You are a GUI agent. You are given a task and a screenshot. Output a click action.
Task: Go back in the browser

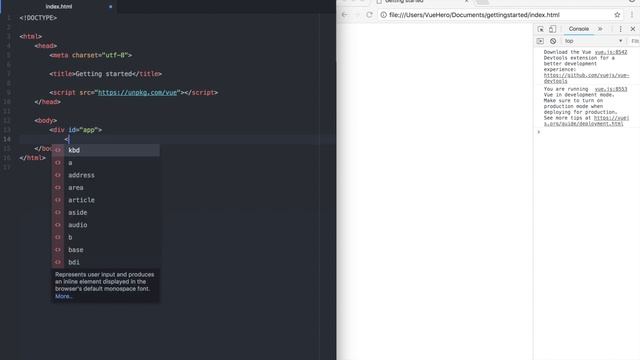tap(345, 15)
